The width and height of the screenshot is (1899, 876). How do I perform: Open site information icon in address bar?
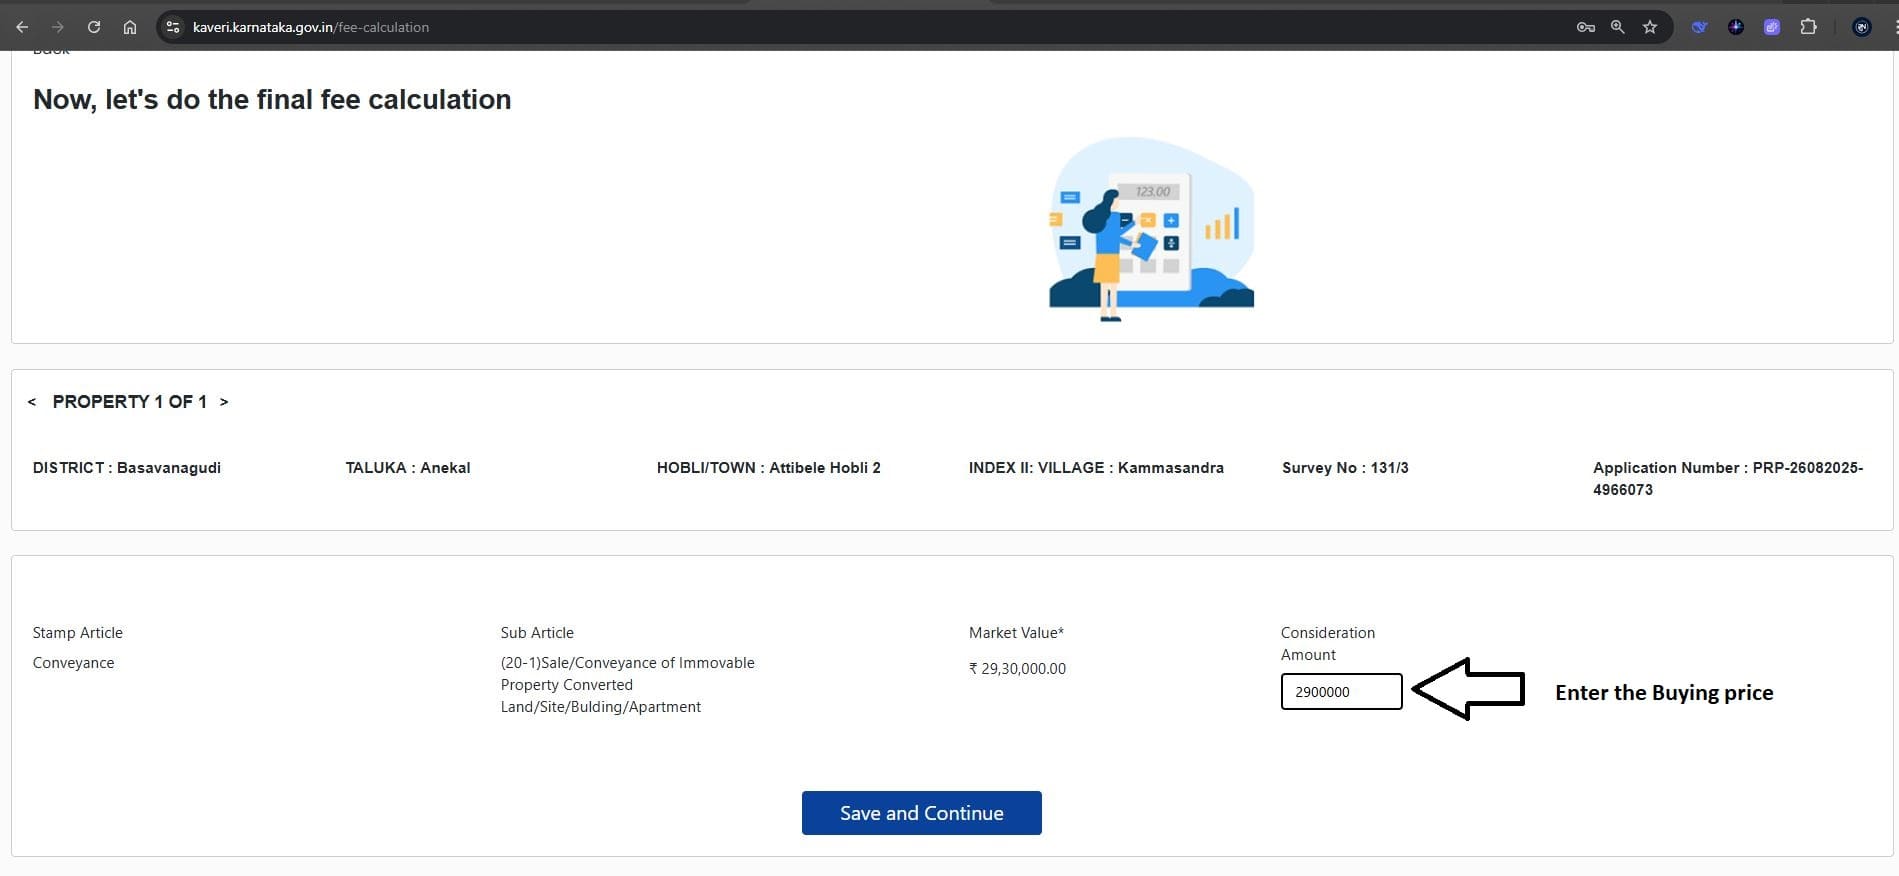pos(173,27)
